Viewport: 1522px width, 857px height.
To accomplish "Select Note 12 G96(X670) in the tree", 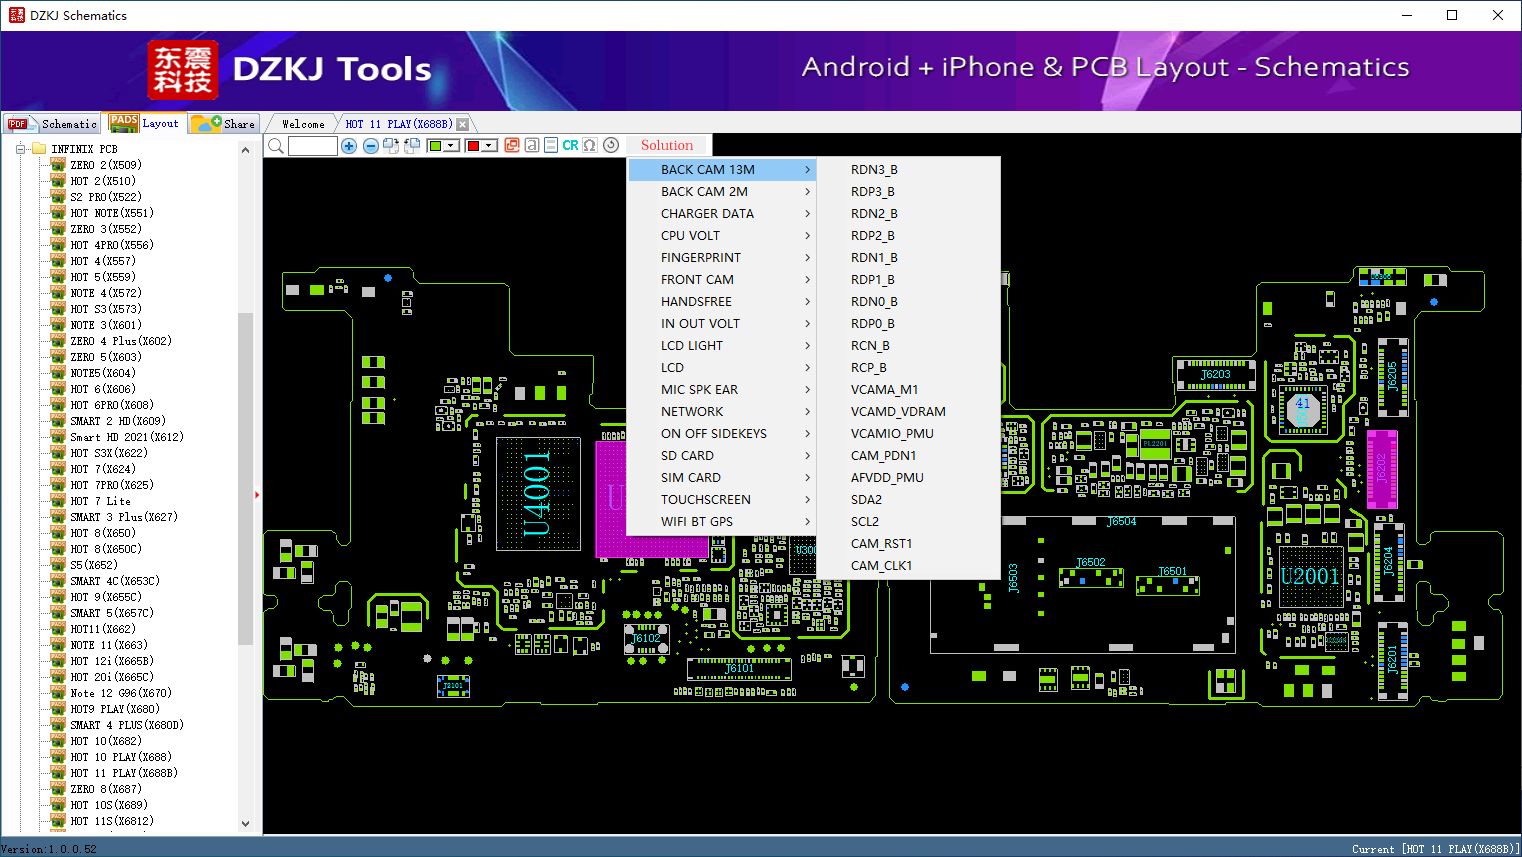I will coord(121,693).
